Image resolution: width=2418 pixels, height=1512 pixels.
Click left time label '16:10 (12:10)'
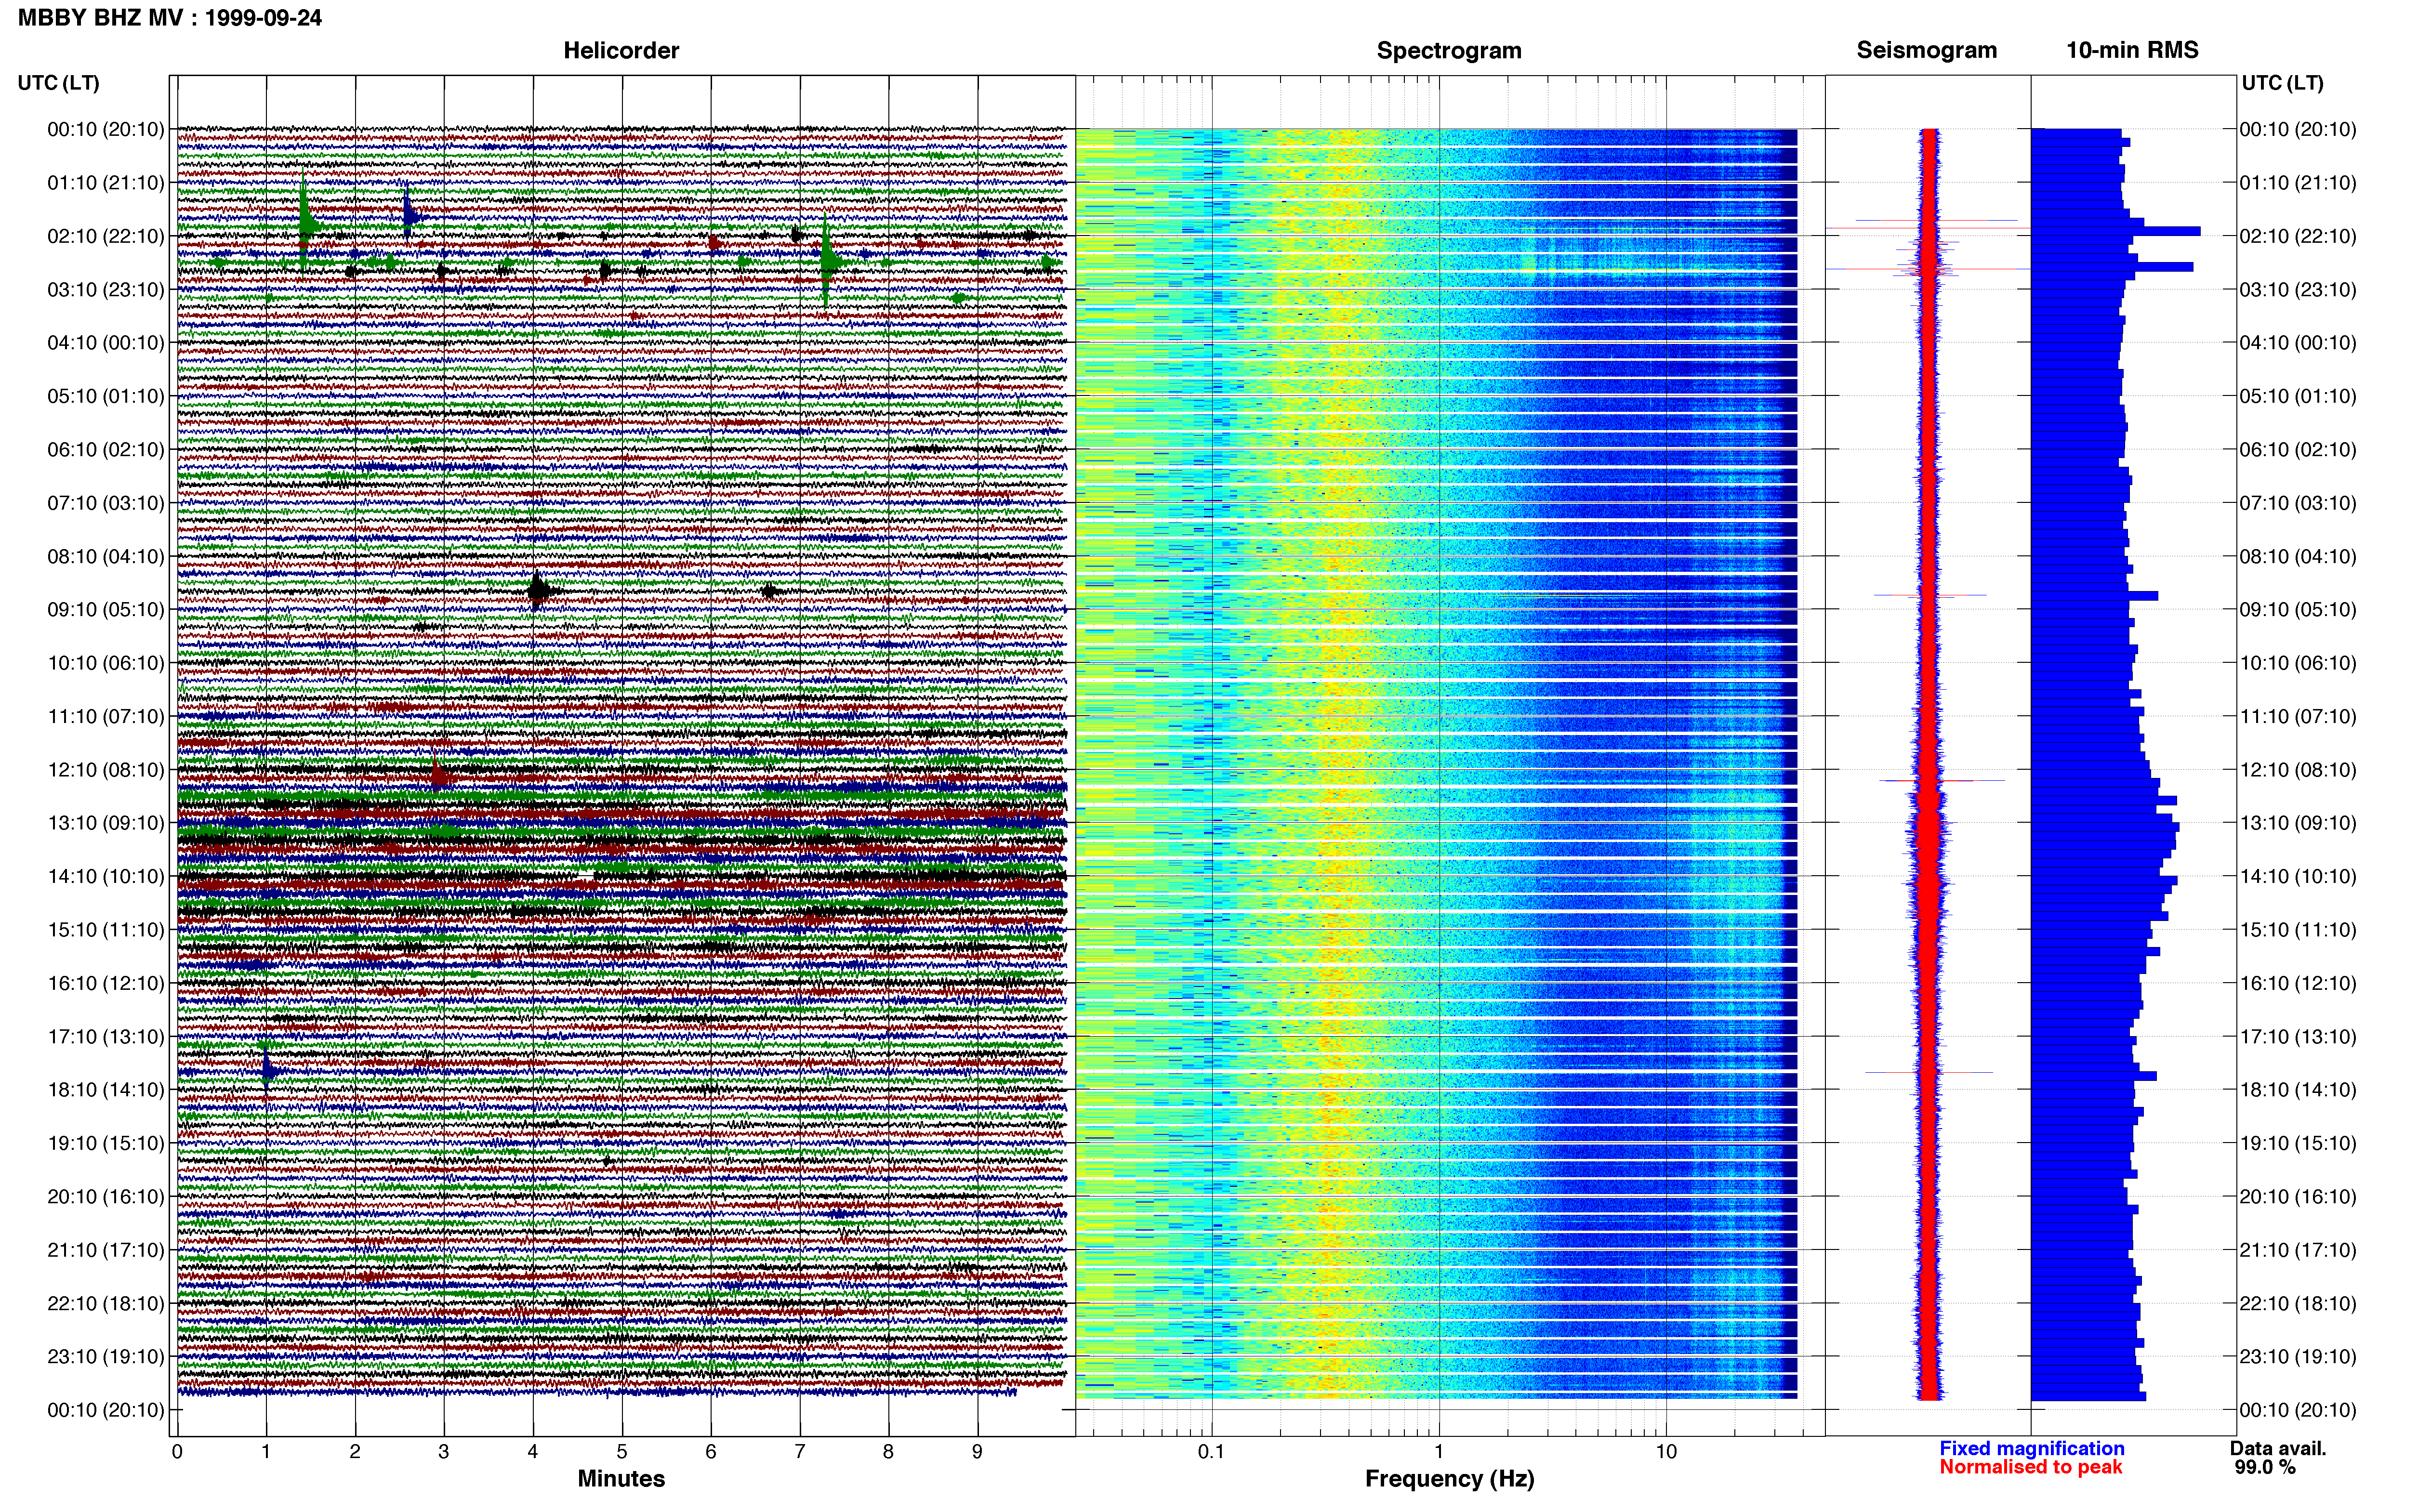coord(106,983)
